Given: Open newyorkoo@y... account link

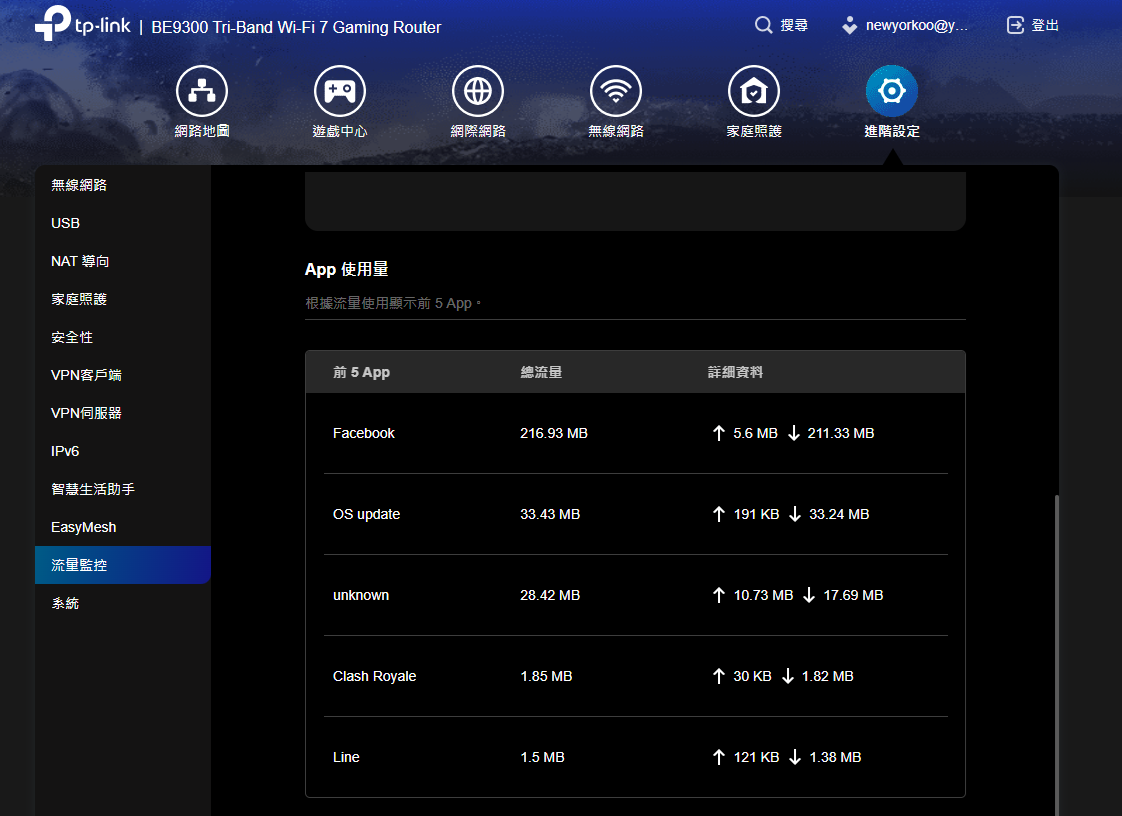Looking at the screenshot, I should pyautogui.click(x=917, y=25).
